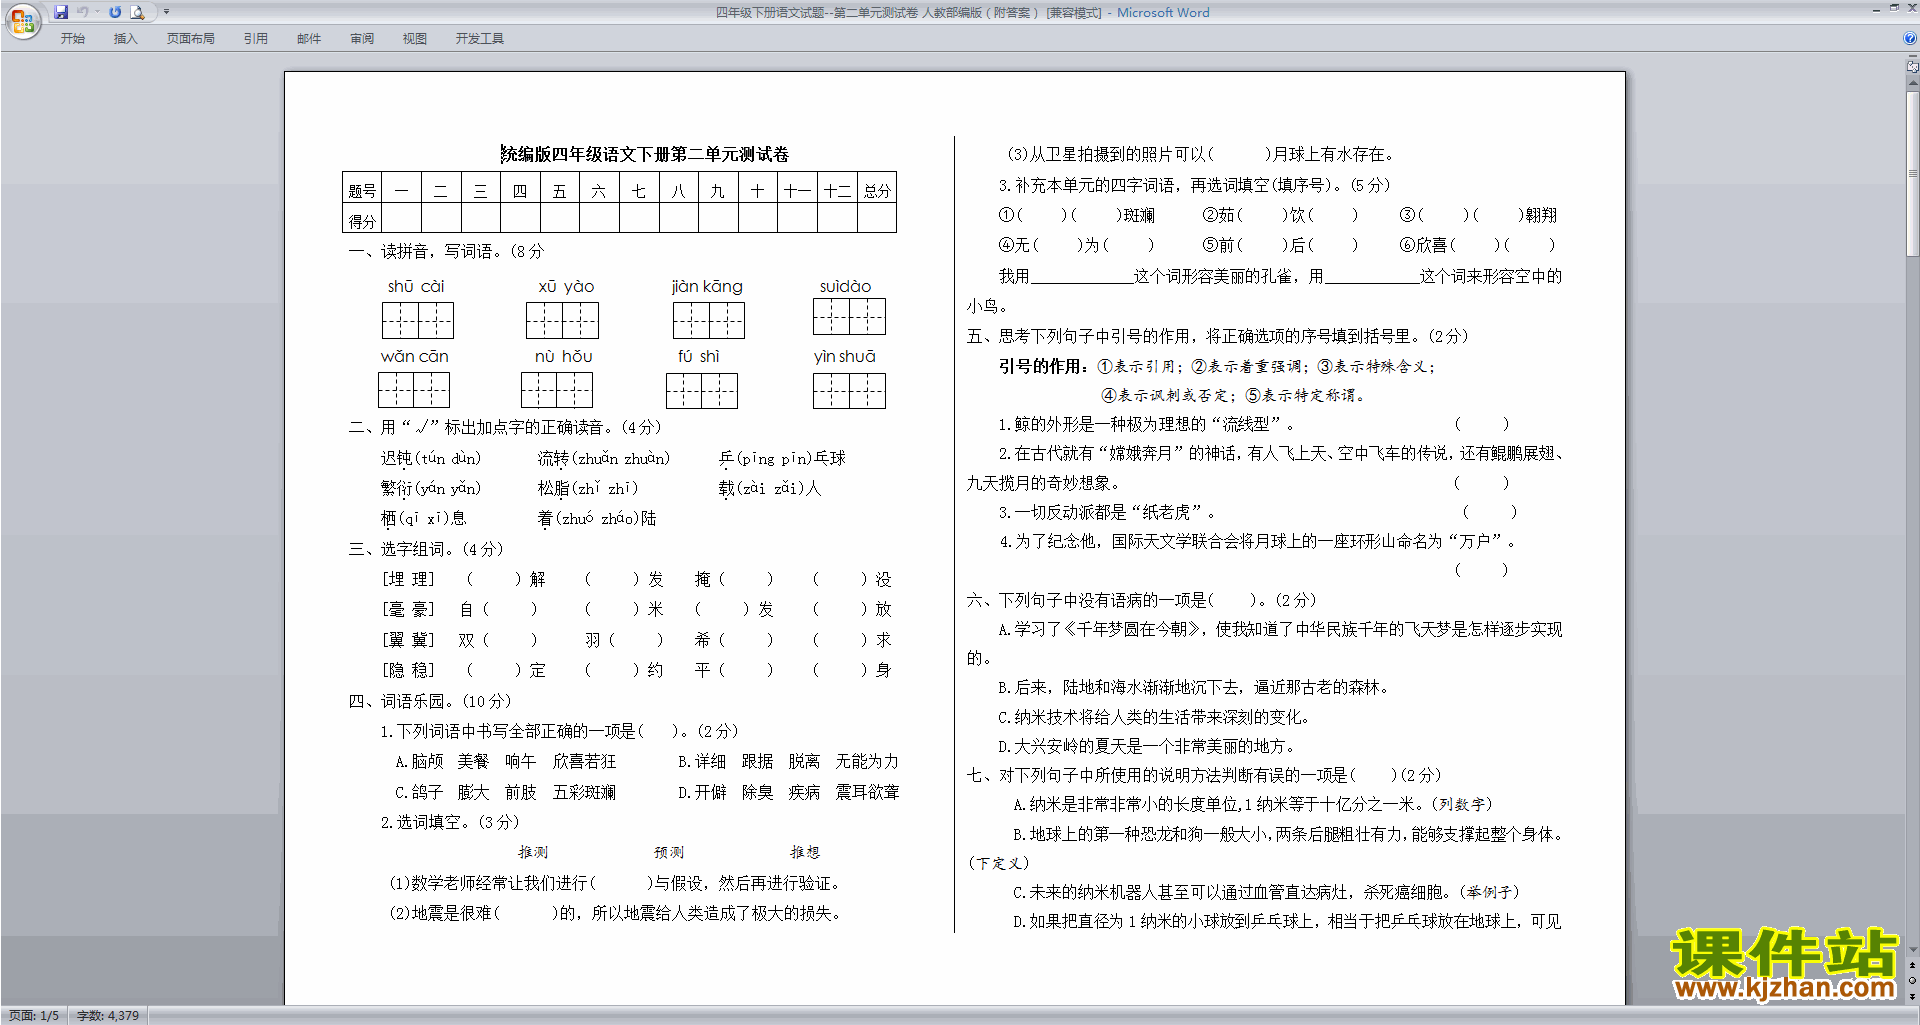The height and width of the screenshot is (1025, 1920).
Task: Click the 页面: 1/5 status bar indicator
Action: click(34, 1015)
